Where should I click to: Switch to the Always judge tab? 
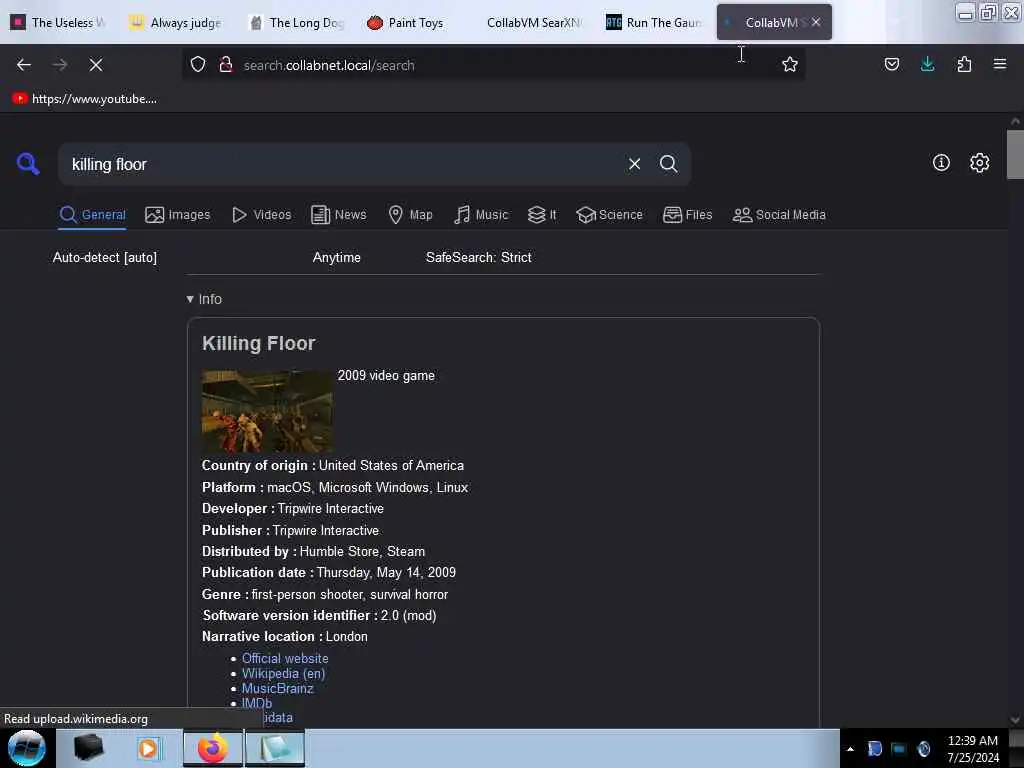point(178,23)
